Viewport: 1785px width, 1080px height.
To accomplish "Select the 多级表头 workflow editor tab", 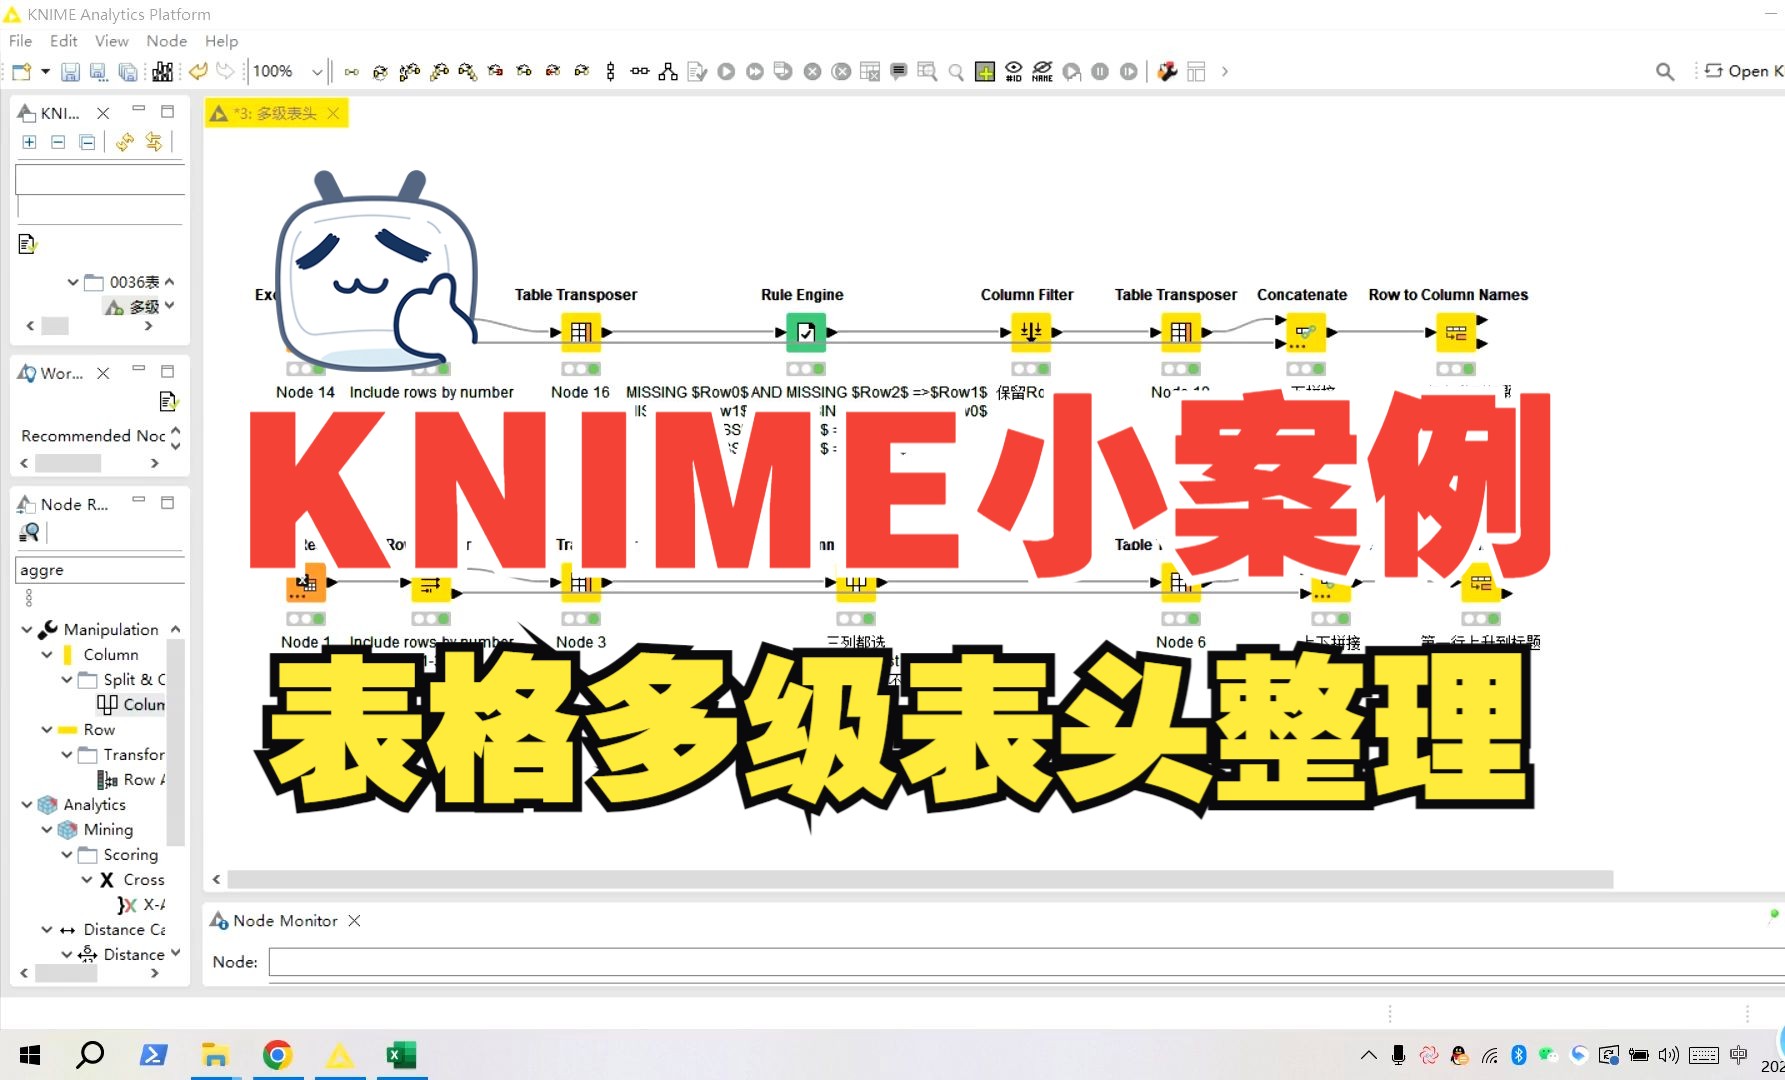I will [x=275, y=113].
